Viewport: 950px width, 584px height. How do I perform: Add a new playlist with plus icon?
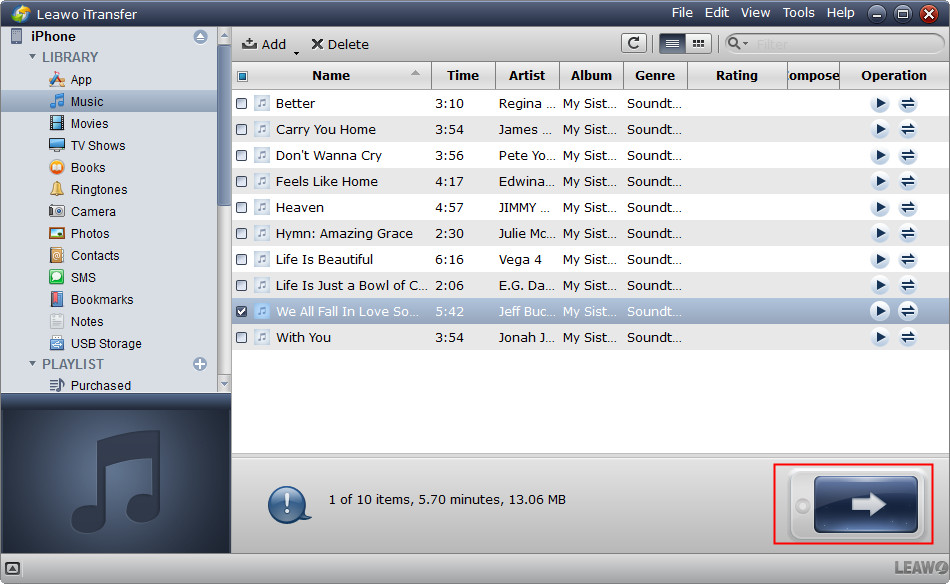tap(200, 364)
